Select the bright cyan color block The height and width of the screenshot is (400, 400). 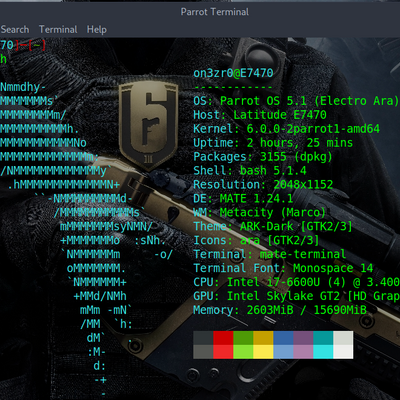[323, 352]
